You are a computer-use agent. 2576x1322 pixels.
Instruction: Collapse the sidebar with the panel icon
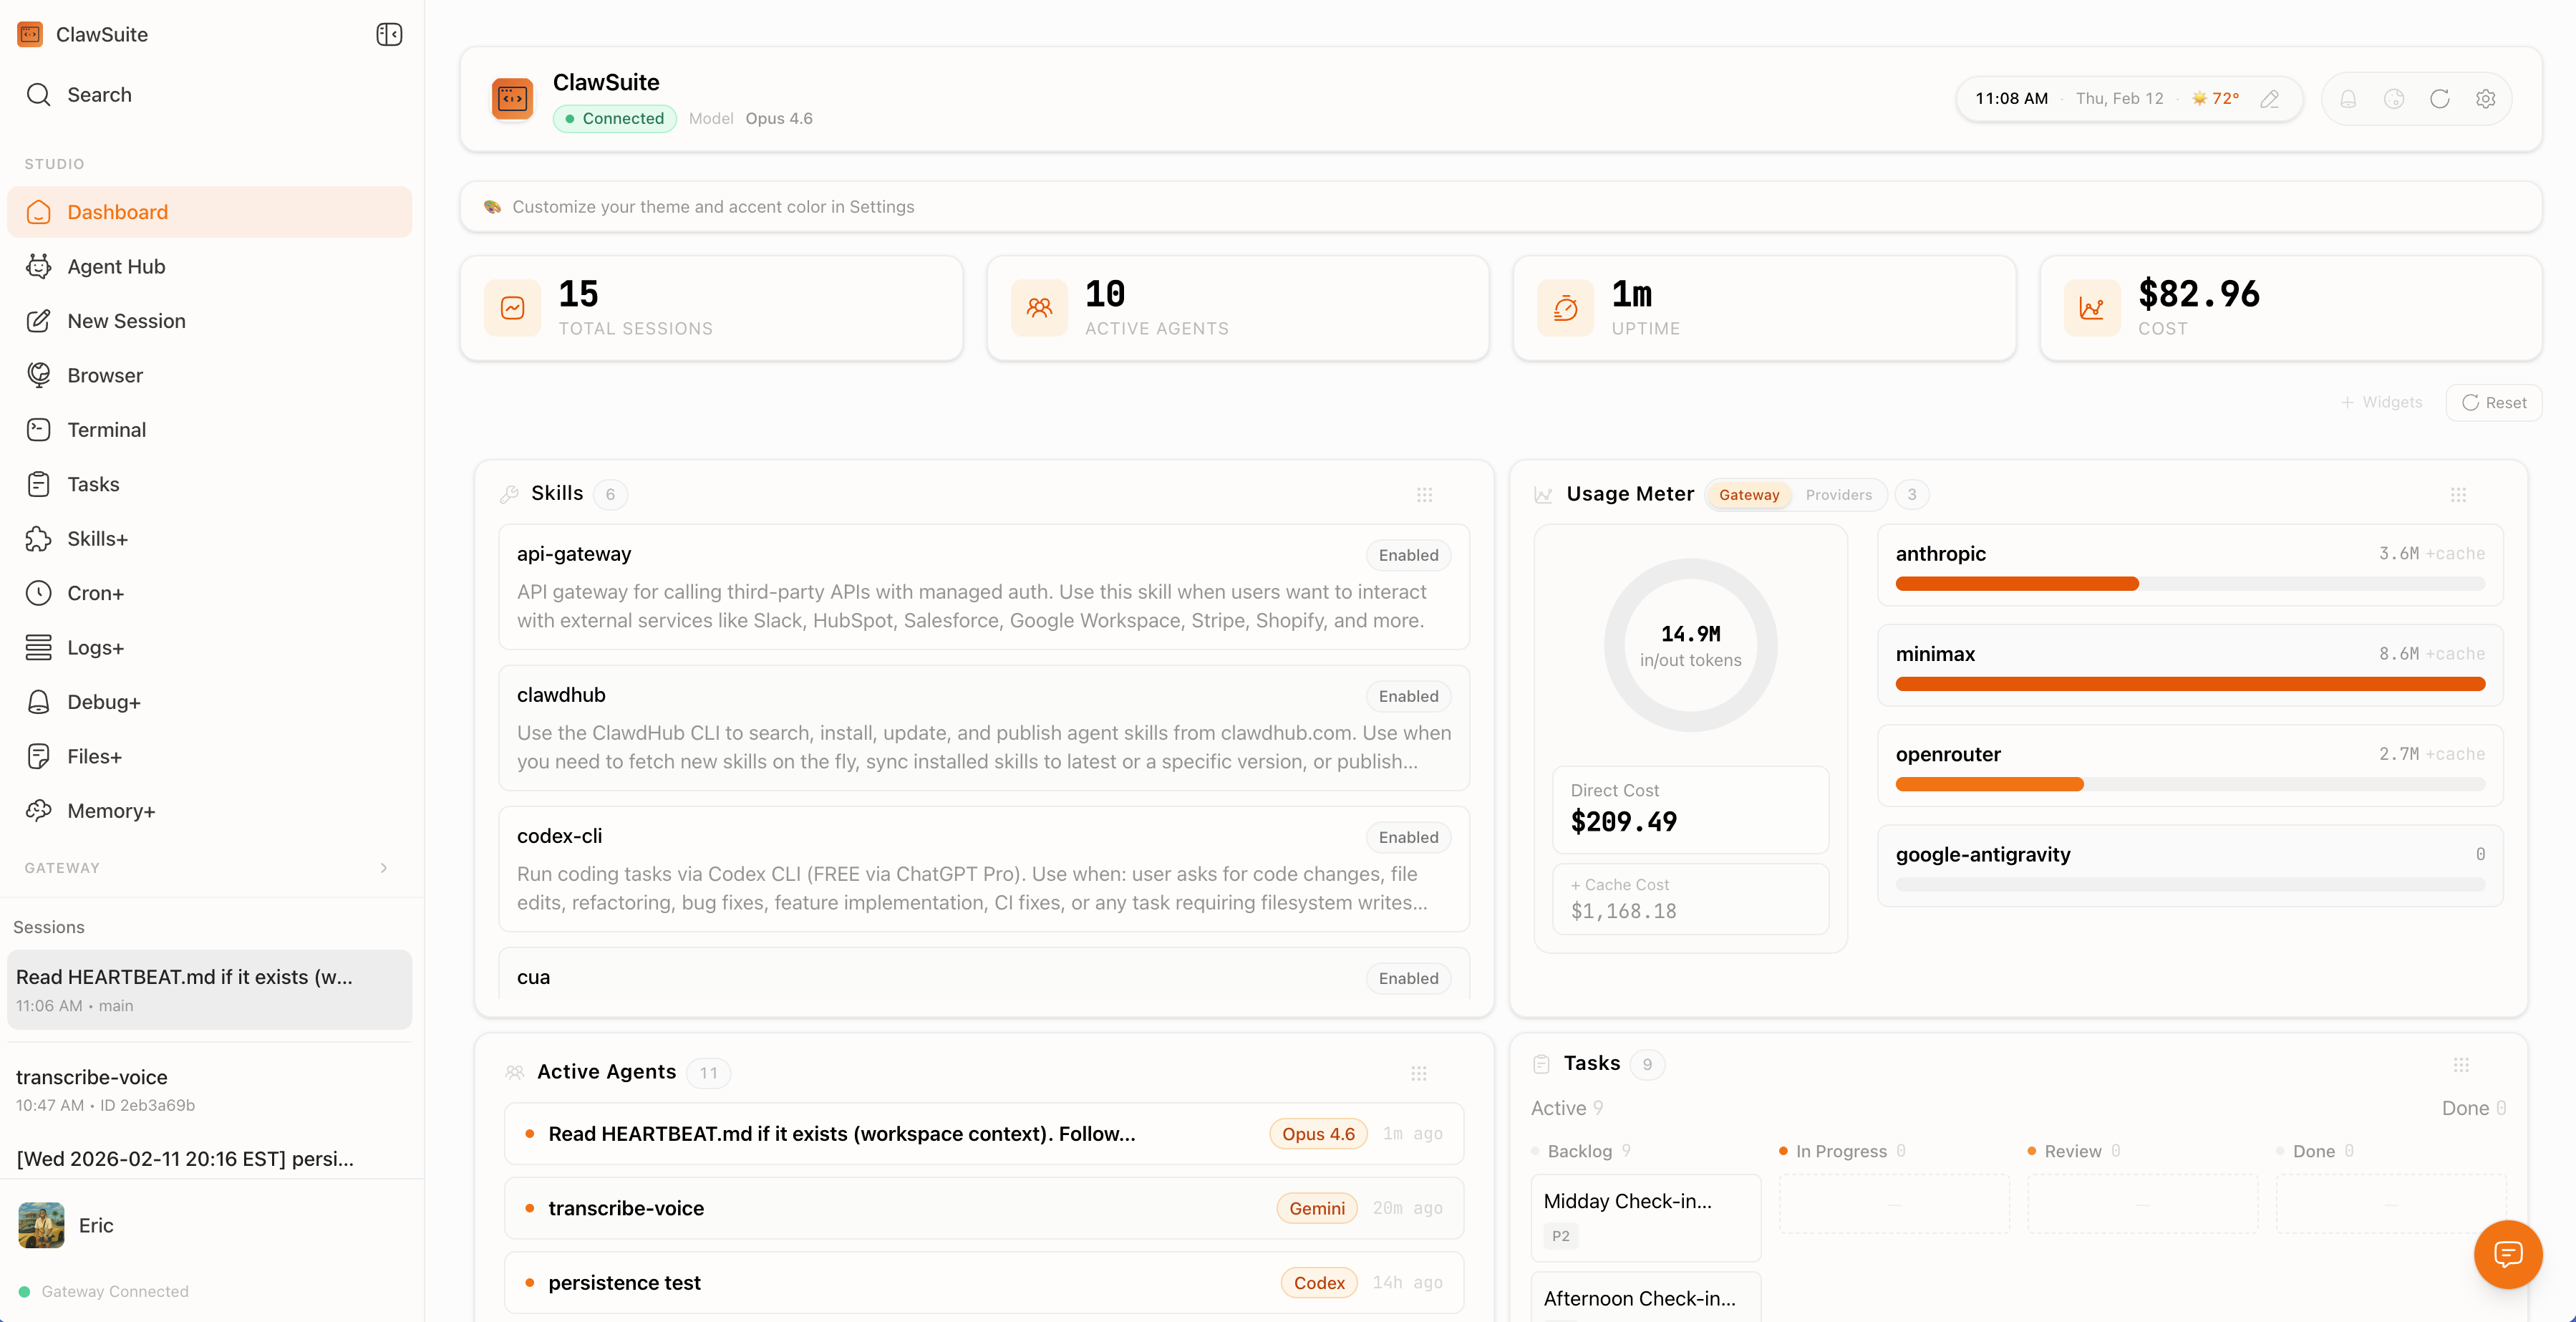(x=389, y=34)
